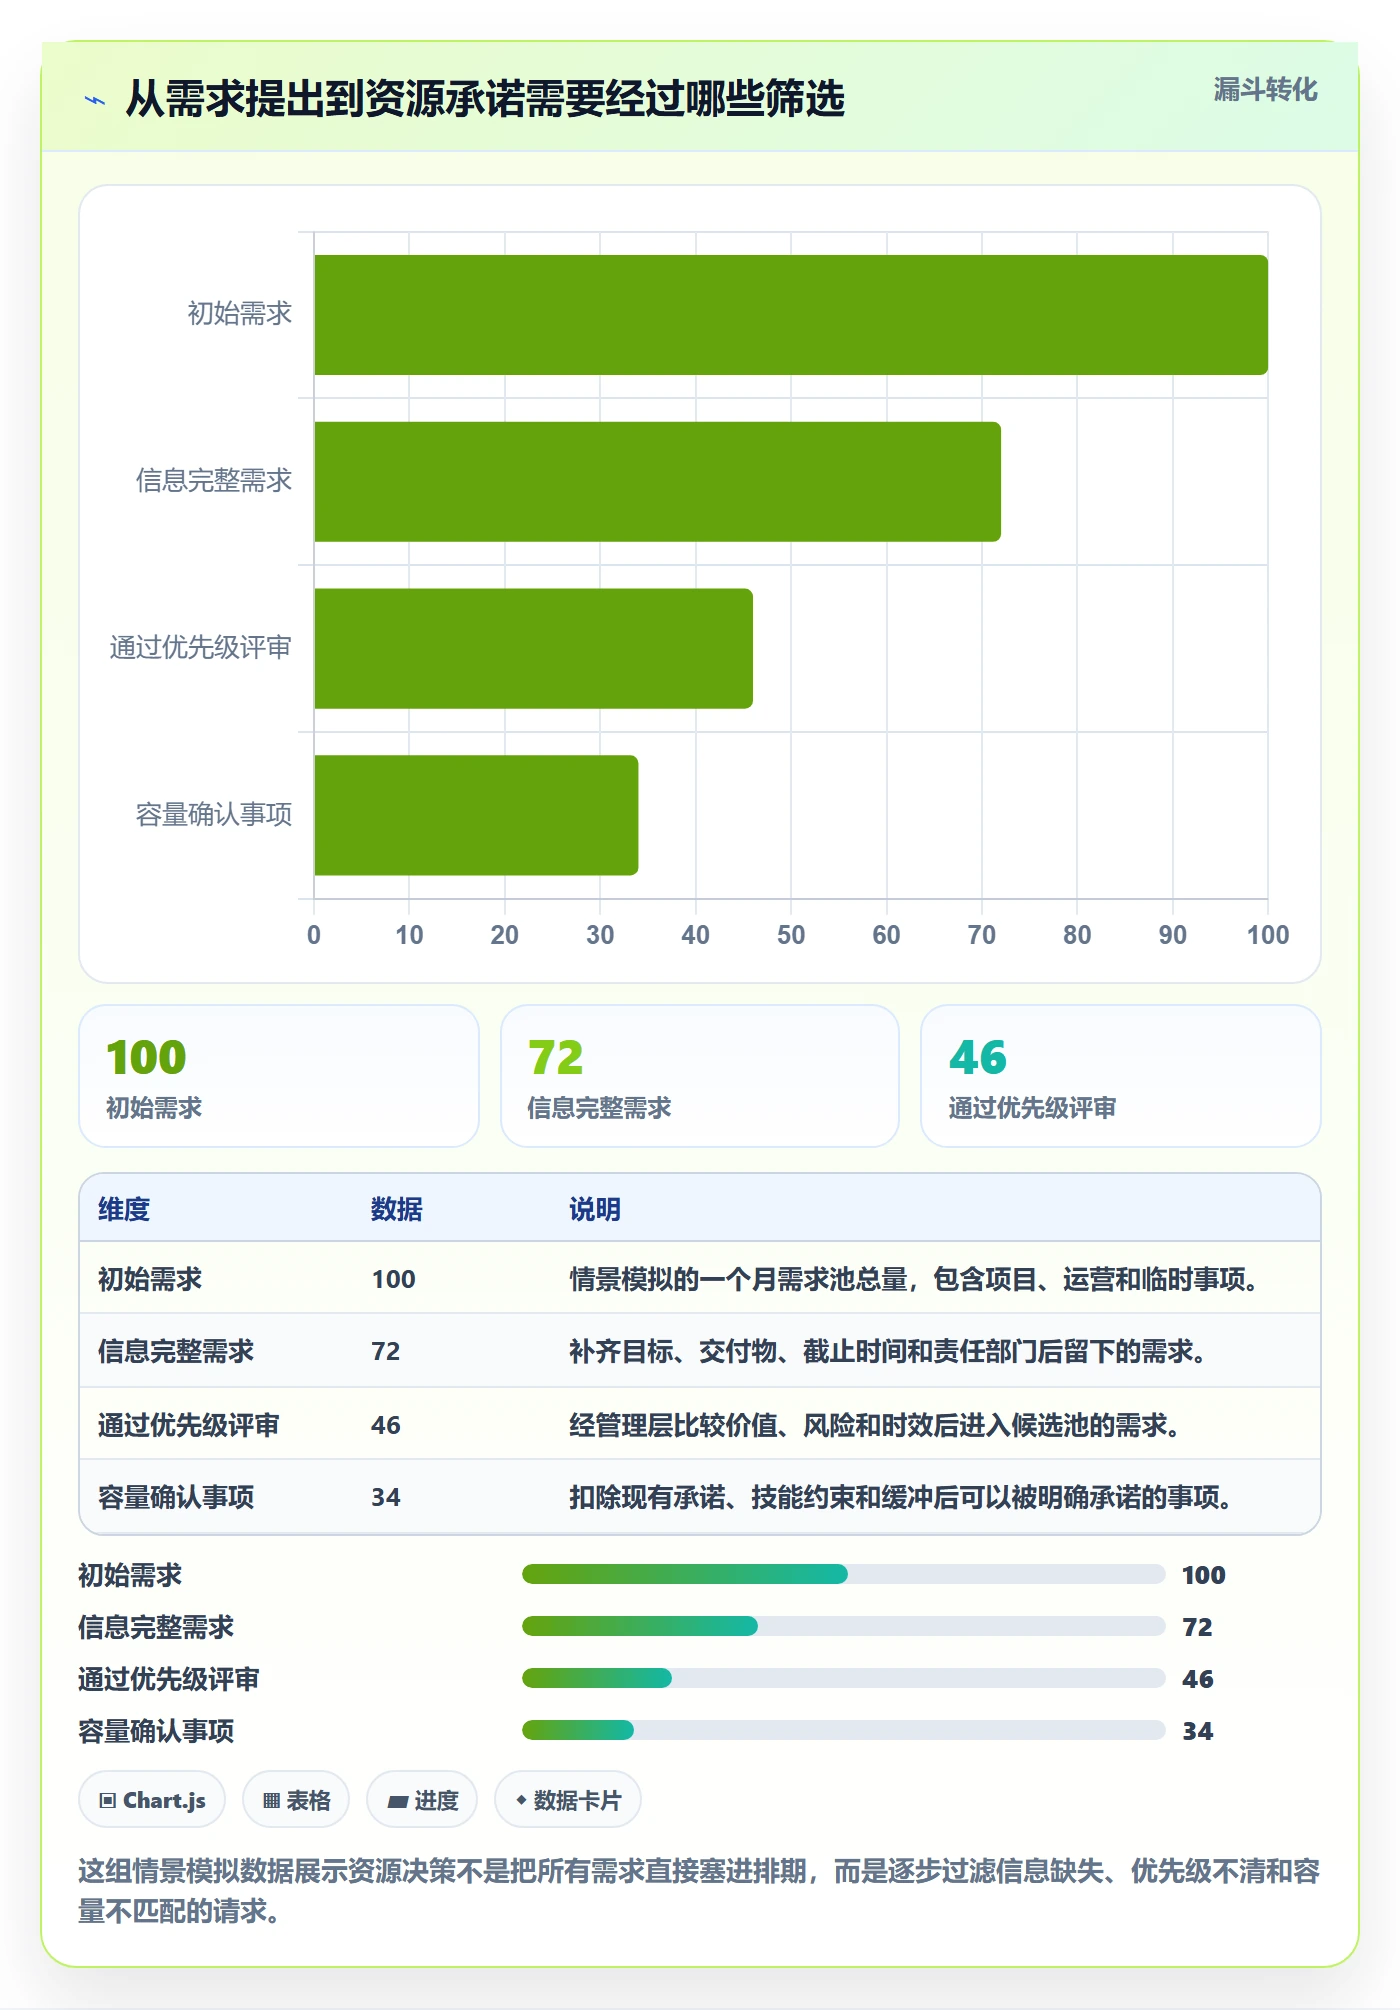Click the description starting 情景模拟的一个月需求池总量
The height and width of the screenshot is (2010, 1400).
pyautogui.click(x=914, y=1279)
